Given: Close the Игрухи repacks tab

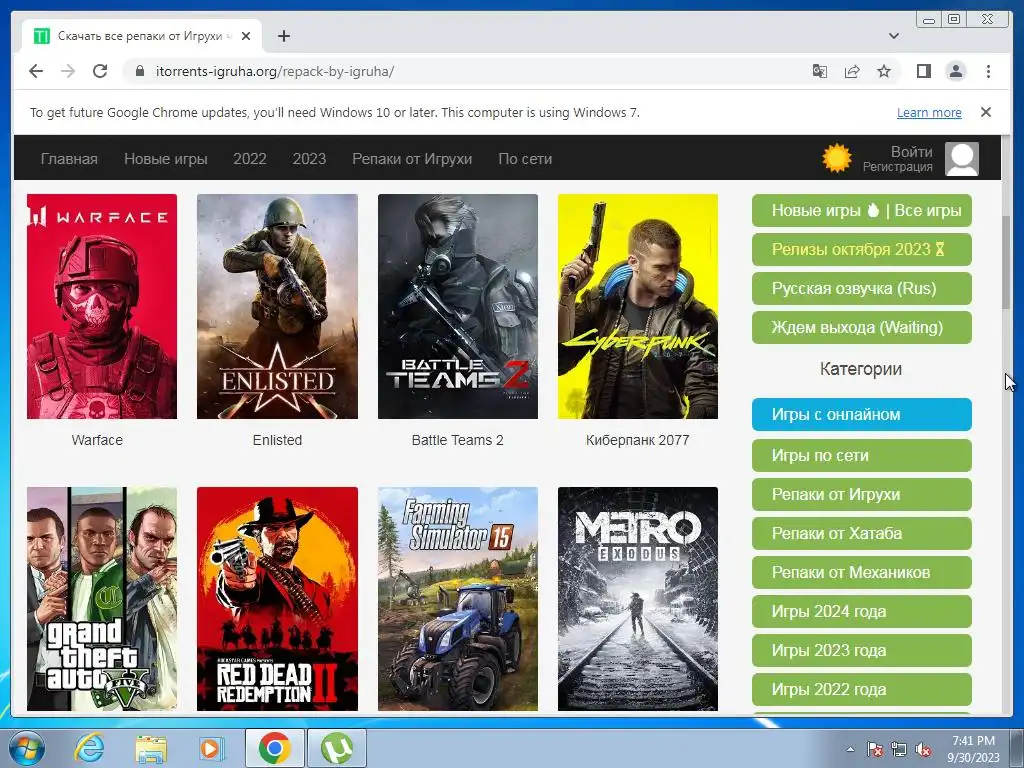Looking at the screenshot, I should coord(246,36).
